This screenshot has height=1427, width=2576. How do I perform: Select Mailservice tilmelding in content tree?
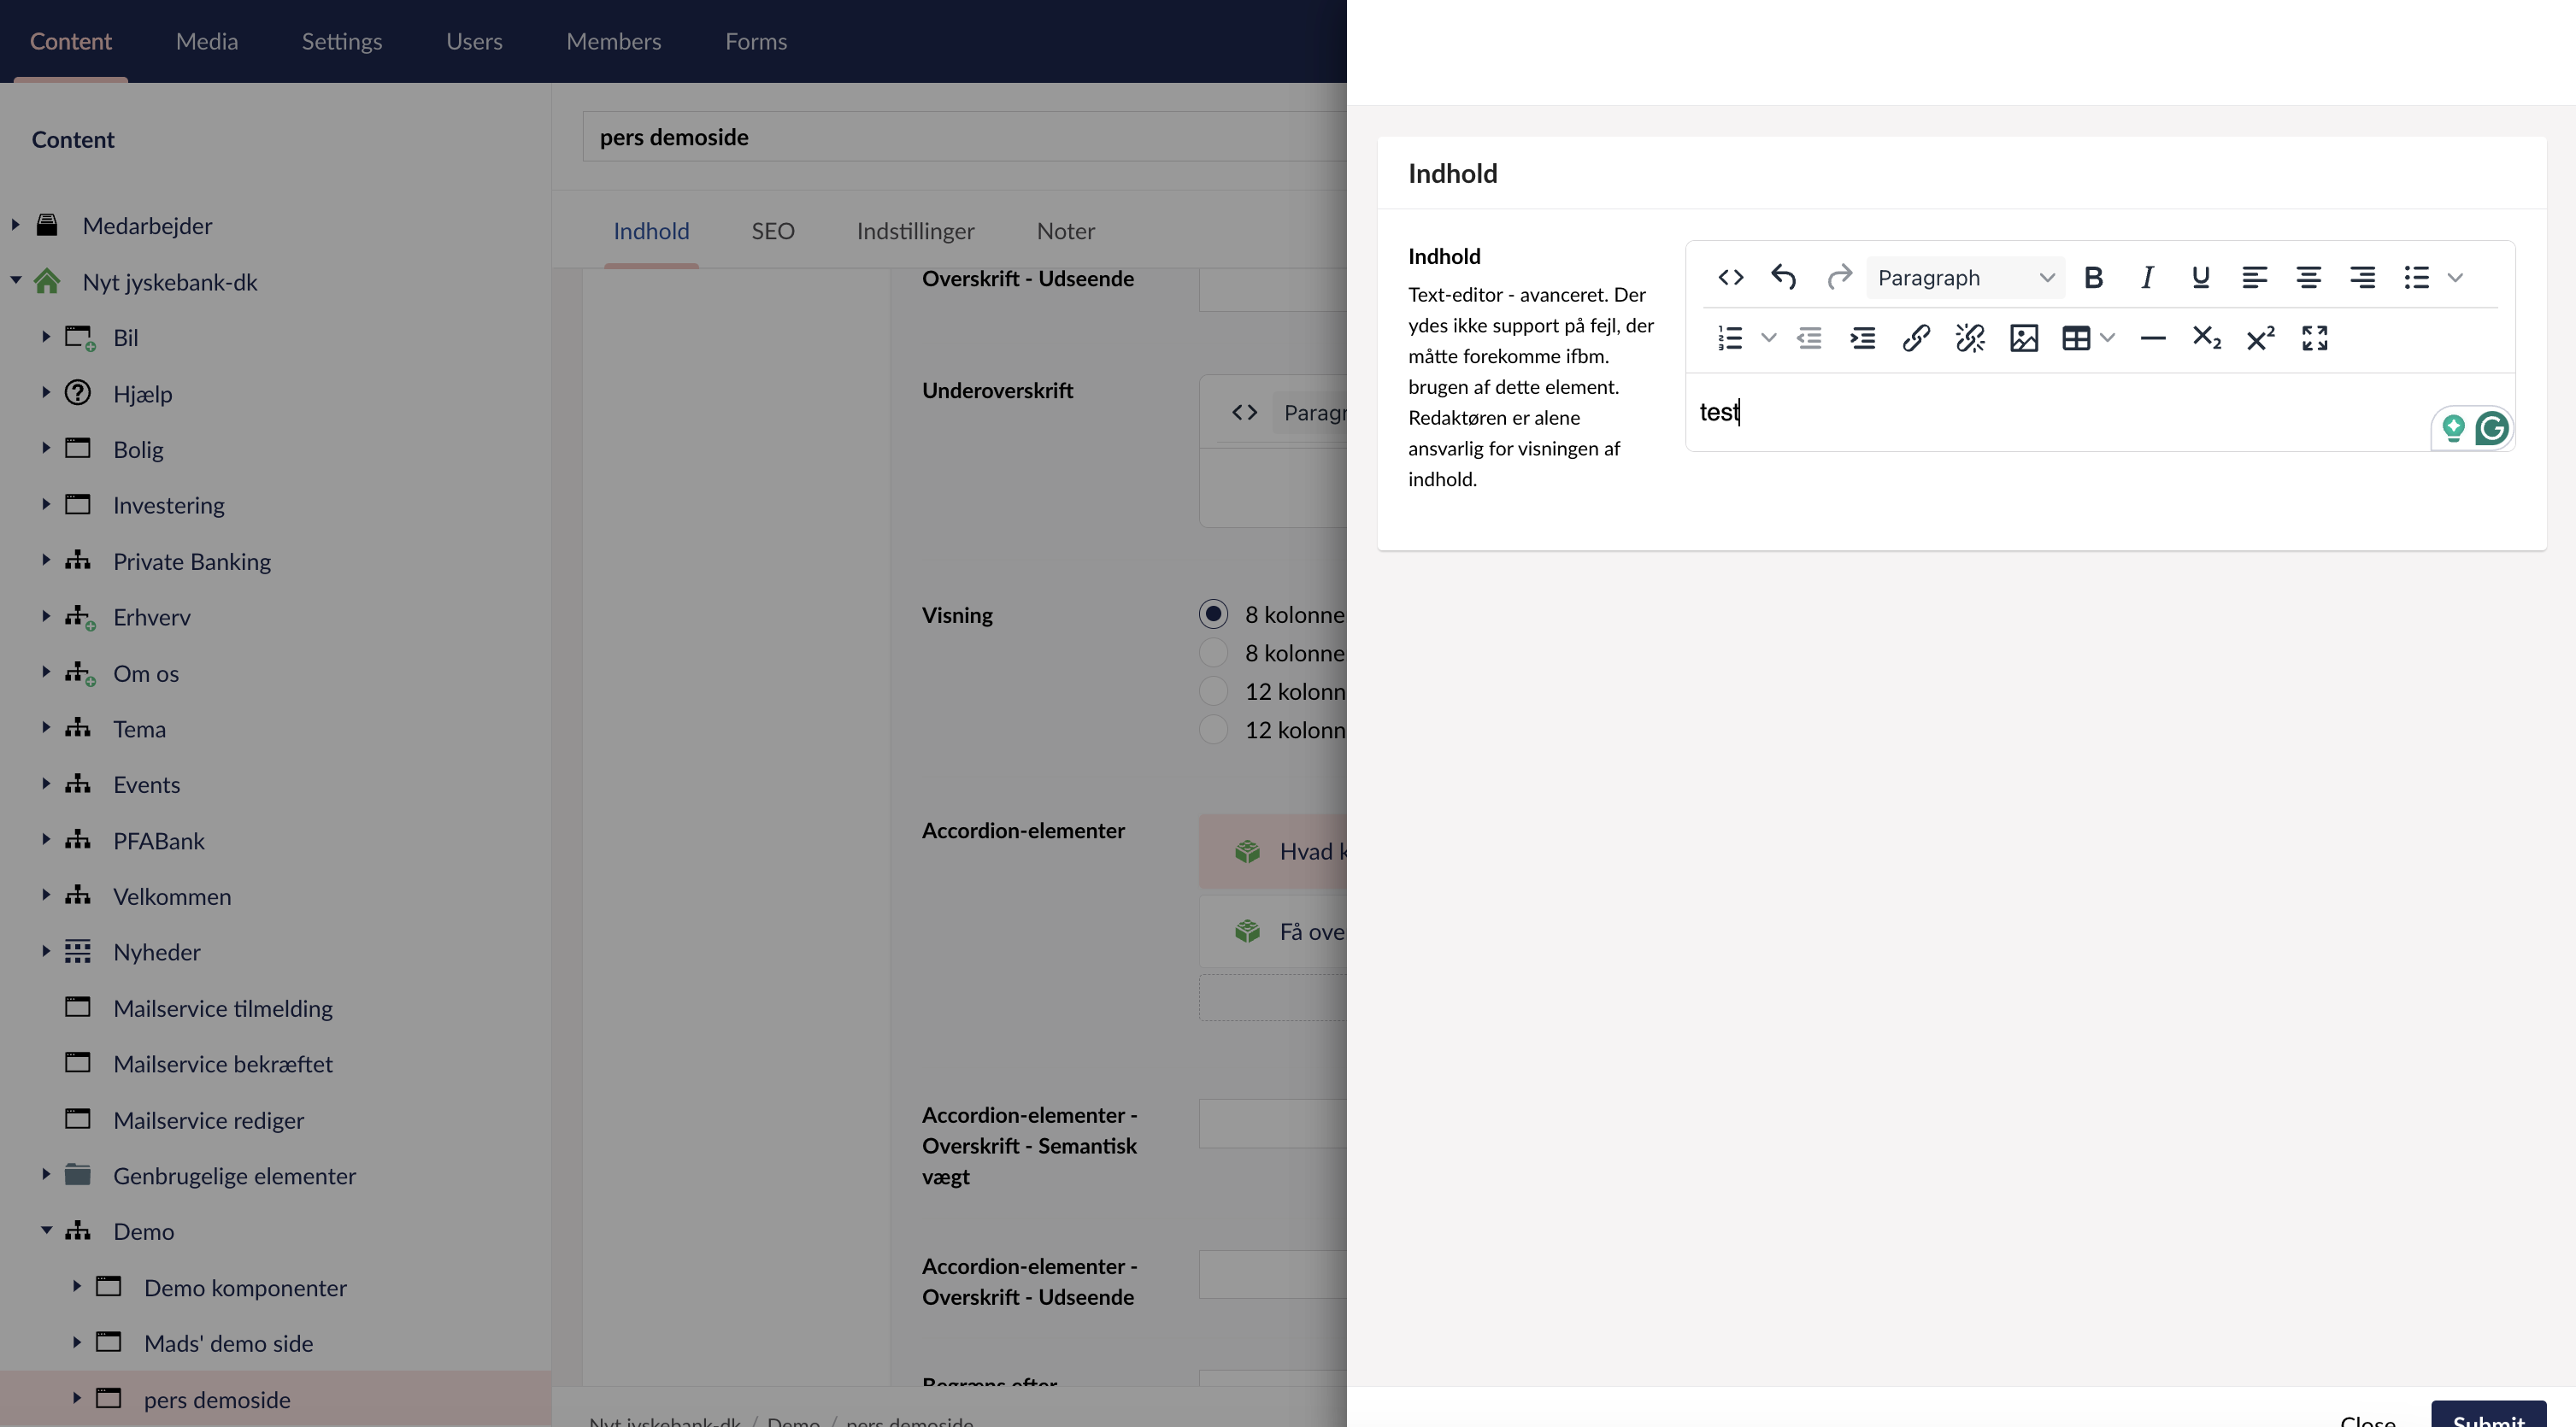tap(222, 1008)
